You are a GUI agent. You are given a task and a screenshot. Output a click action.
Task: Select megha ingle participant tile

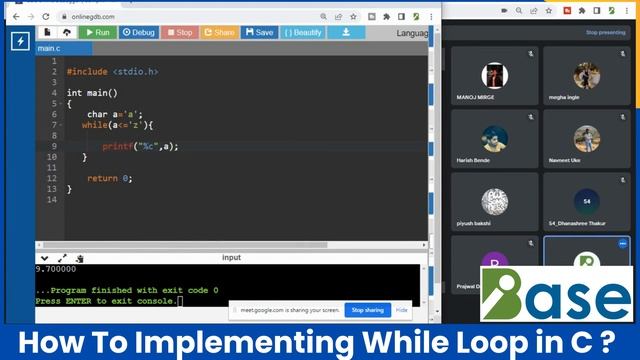point(587,76)
